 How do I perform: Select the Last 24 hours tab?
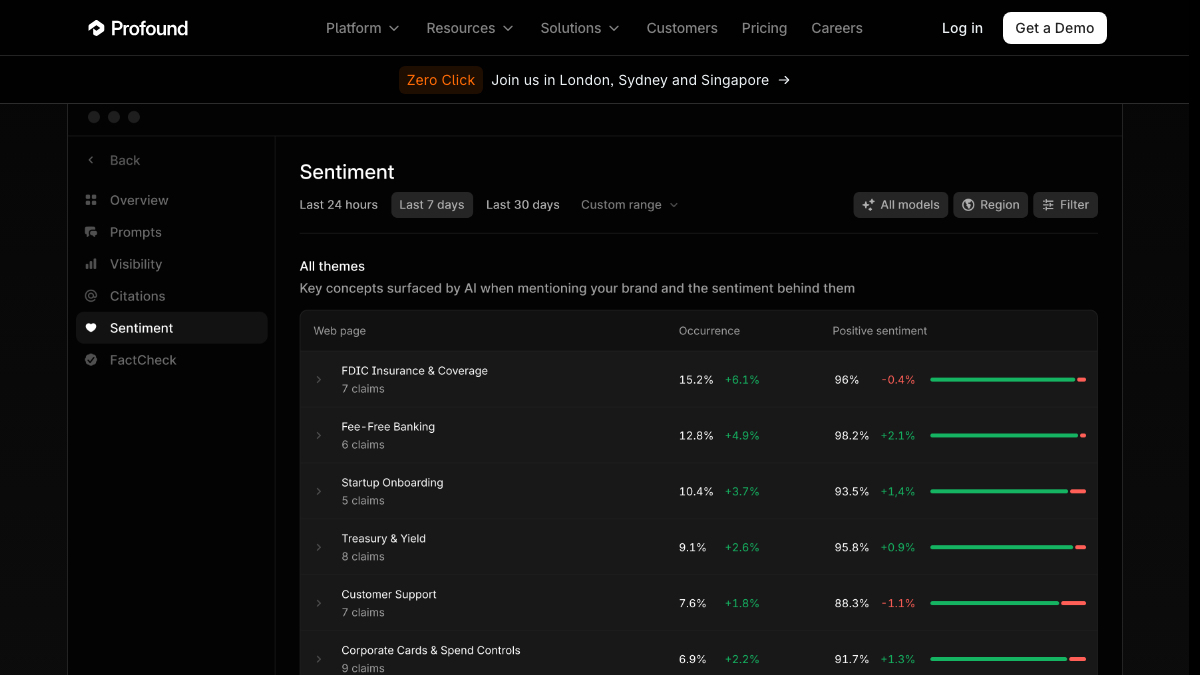click(339, 205)
